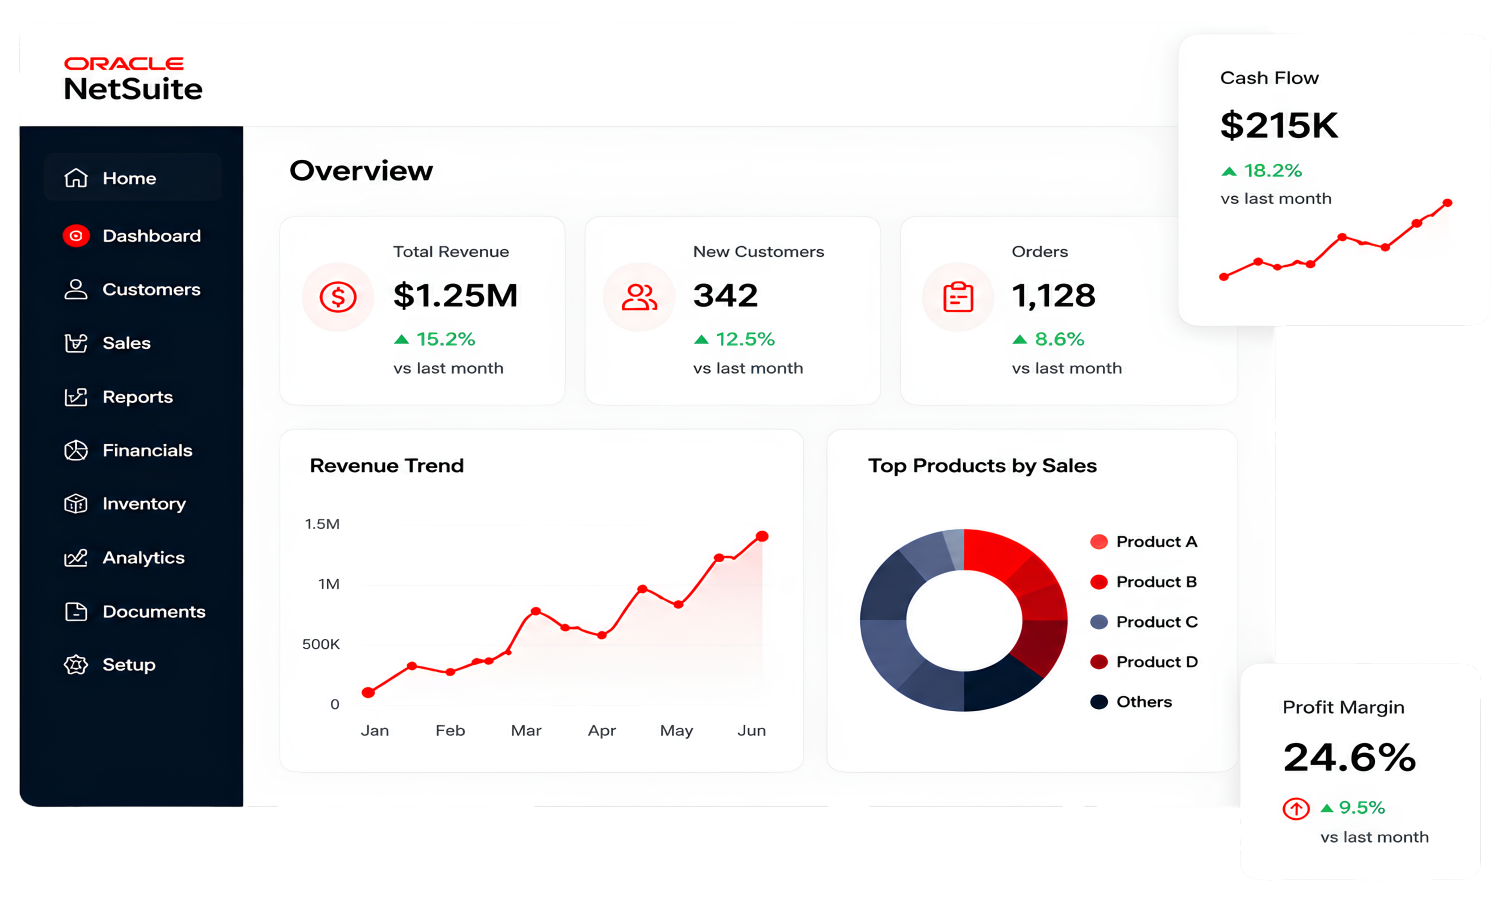The height and width of the screenshot is (900, 1500).
Task: Click the people icon on New Customers card
Action: tap(639, 297)
